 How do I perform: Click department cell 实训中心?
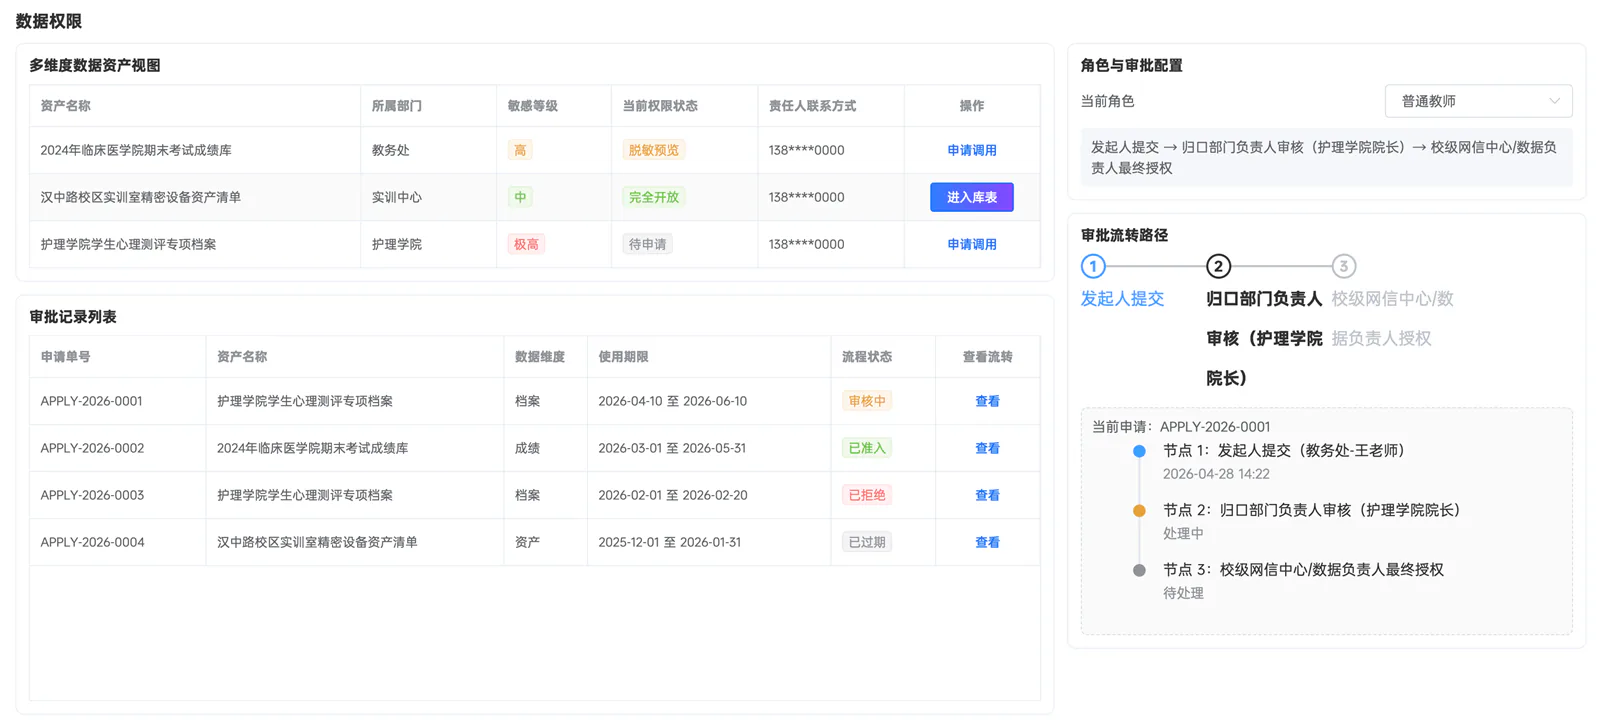coord(397,197)
